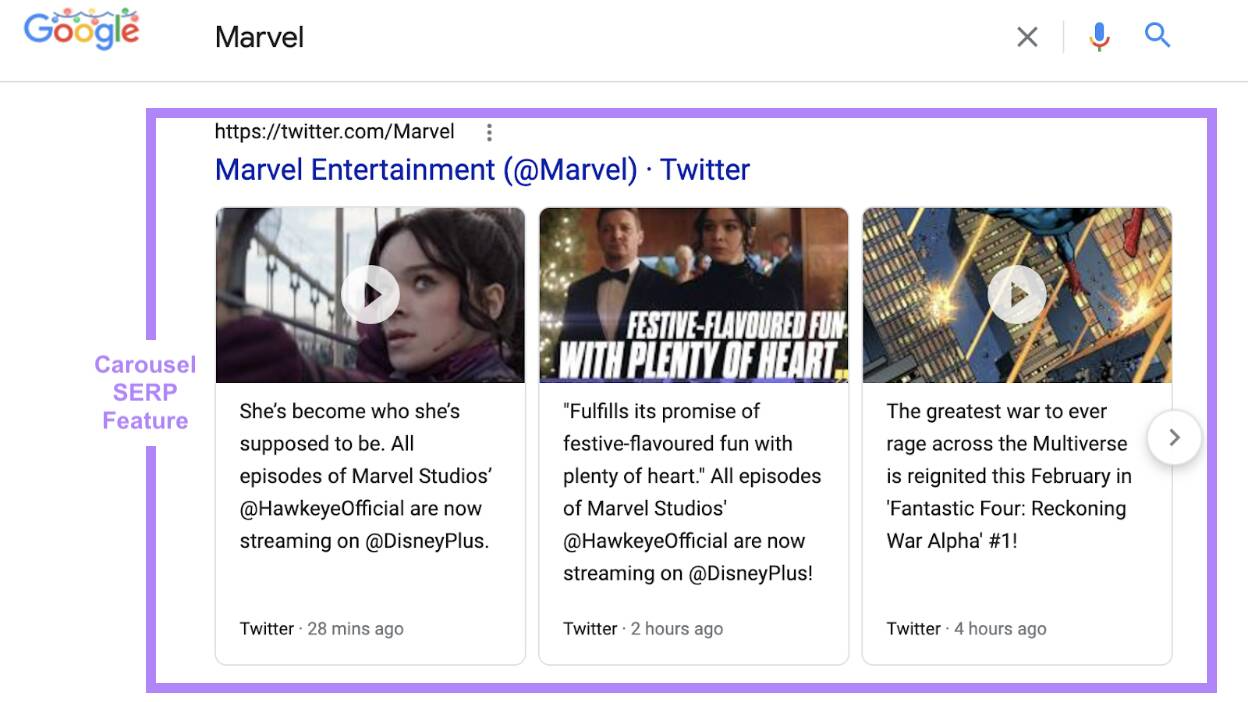Click the play icon on the Fantastic Four comic video
Viewport: 1248px width, 702px height.
tap(1017, 293)
